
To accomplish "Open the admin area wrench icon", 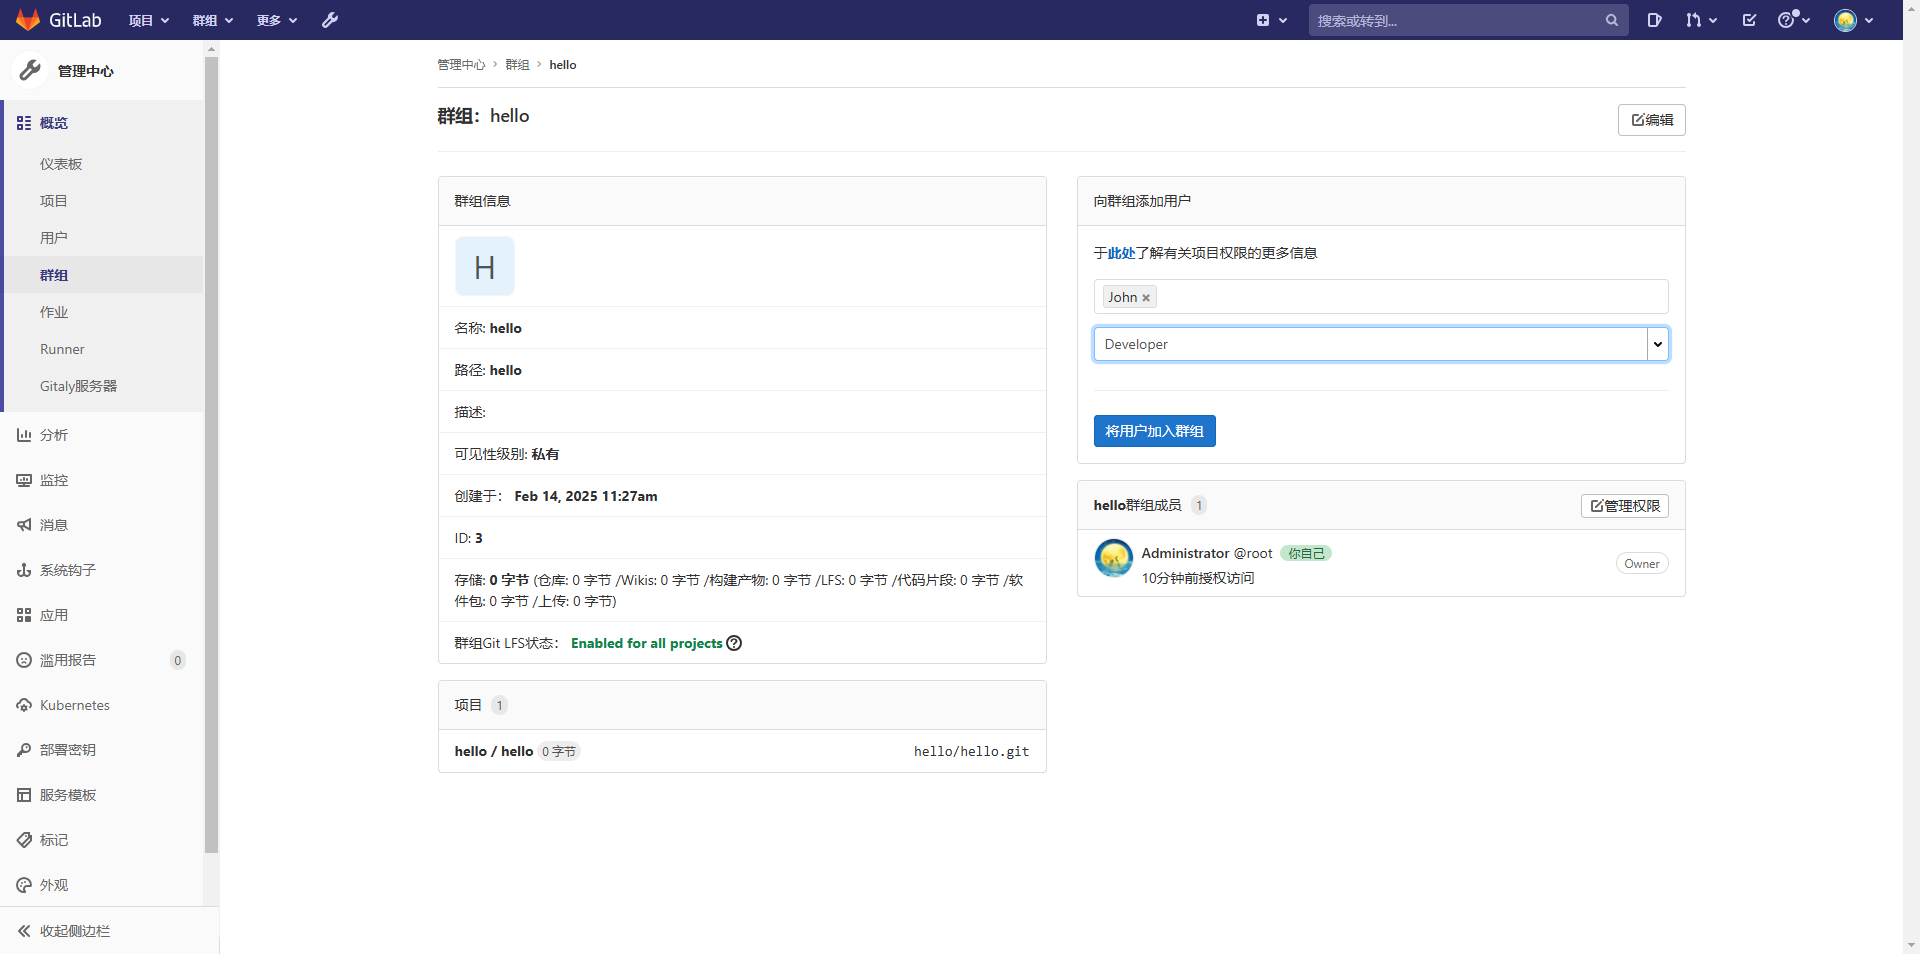I will [x=330, y=20].
